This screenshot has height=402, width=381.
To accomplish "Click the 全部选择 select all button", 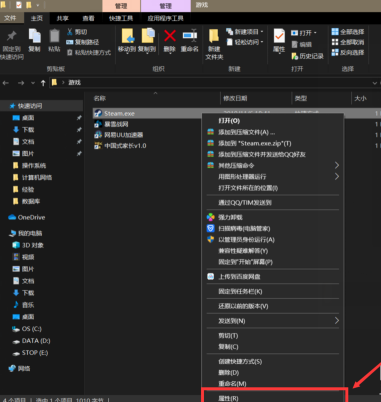I will [348, 32].
